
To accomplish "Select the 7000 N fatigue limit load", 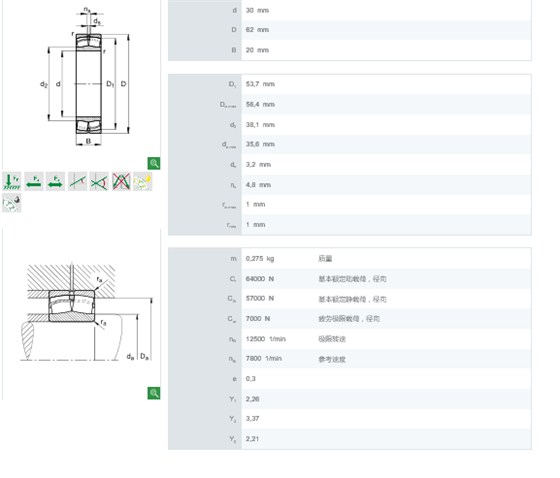I will click(x=258, y=319).
